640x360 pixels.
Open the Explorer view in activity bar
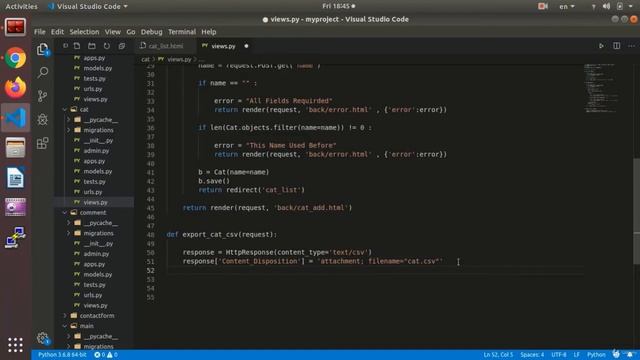coord(42,49)
